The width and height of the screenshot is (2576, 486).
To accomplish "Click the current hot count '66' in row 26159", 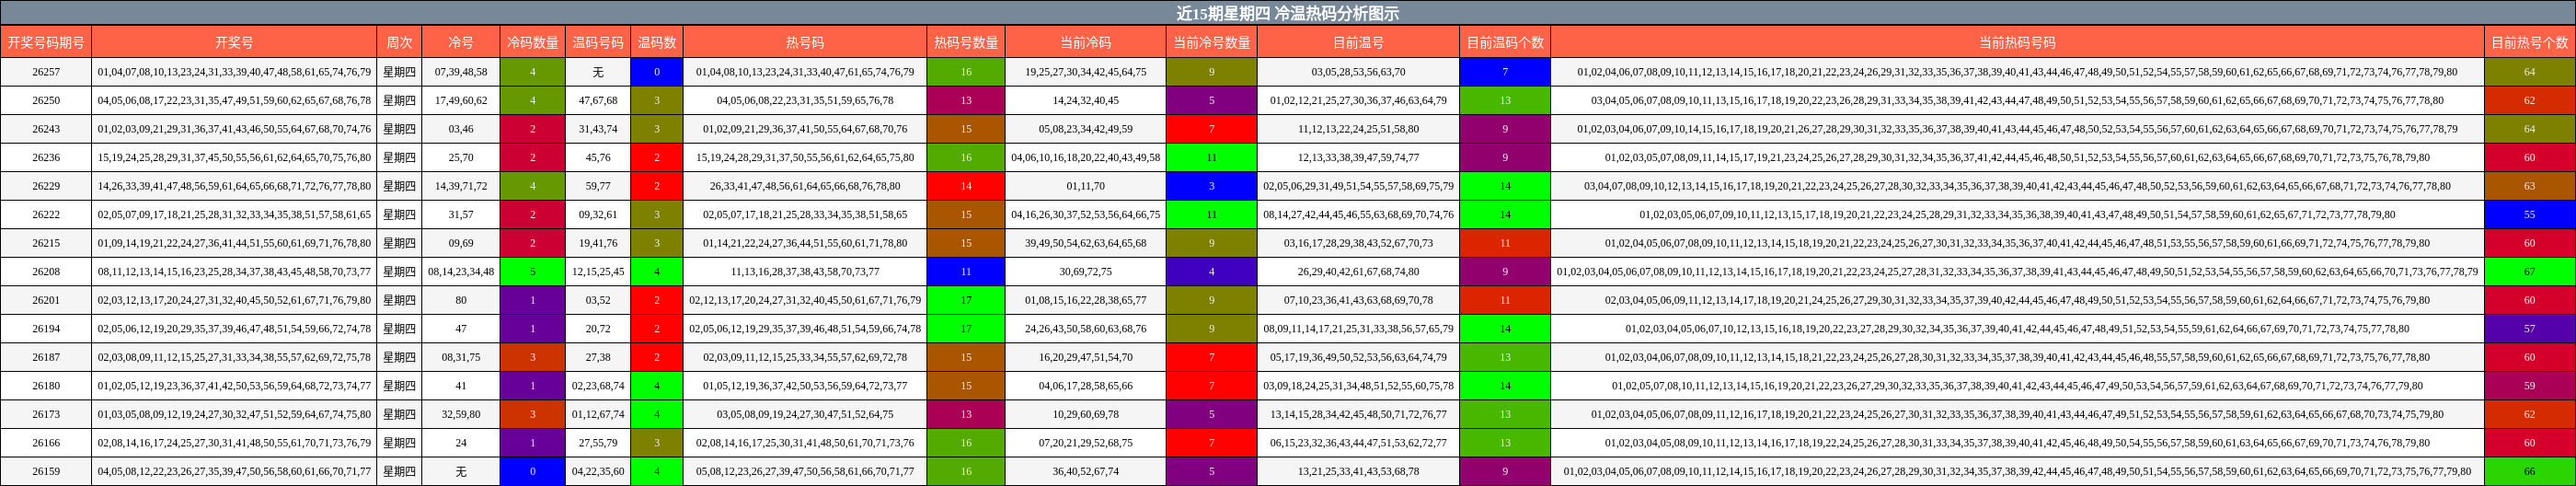I will pyautogui.click(x=2530, y=471).
